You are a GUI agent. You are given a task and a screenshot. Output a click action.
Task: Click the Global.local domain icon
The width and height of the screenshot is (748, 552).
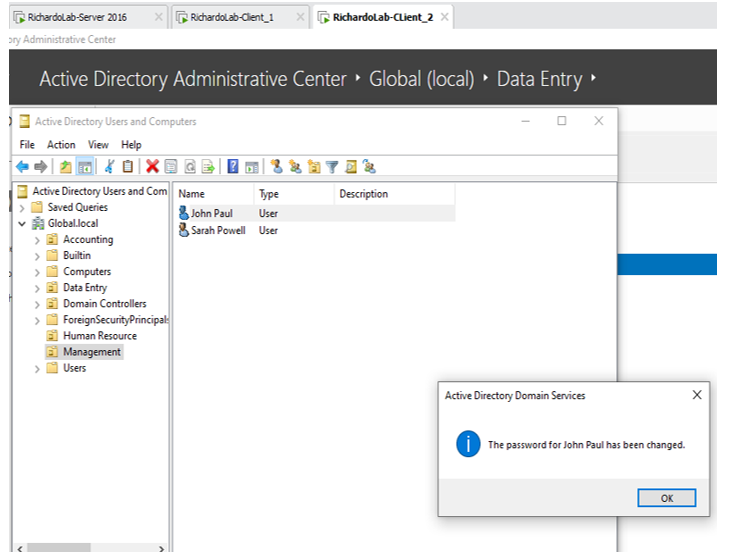tap(38, 223)
